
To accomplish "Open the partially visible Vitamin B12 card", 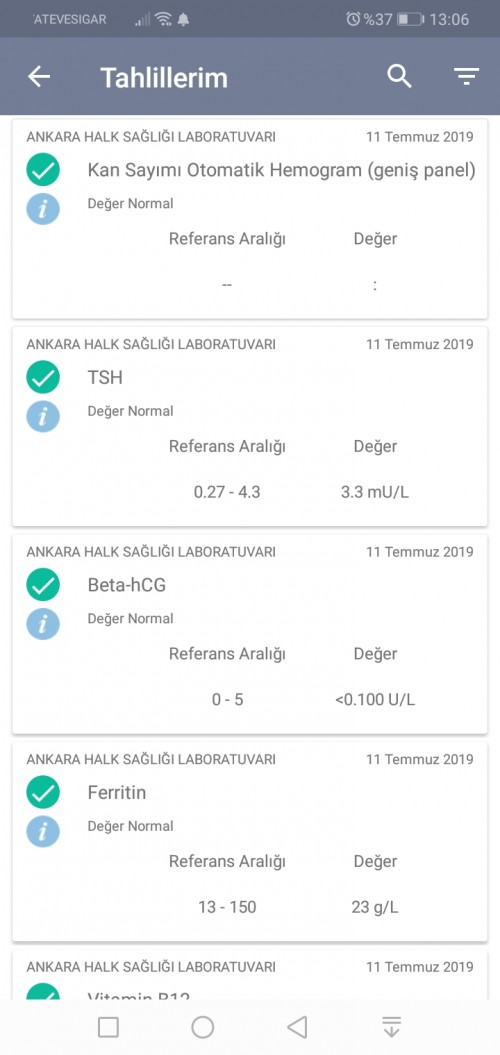I will [250, 975].
